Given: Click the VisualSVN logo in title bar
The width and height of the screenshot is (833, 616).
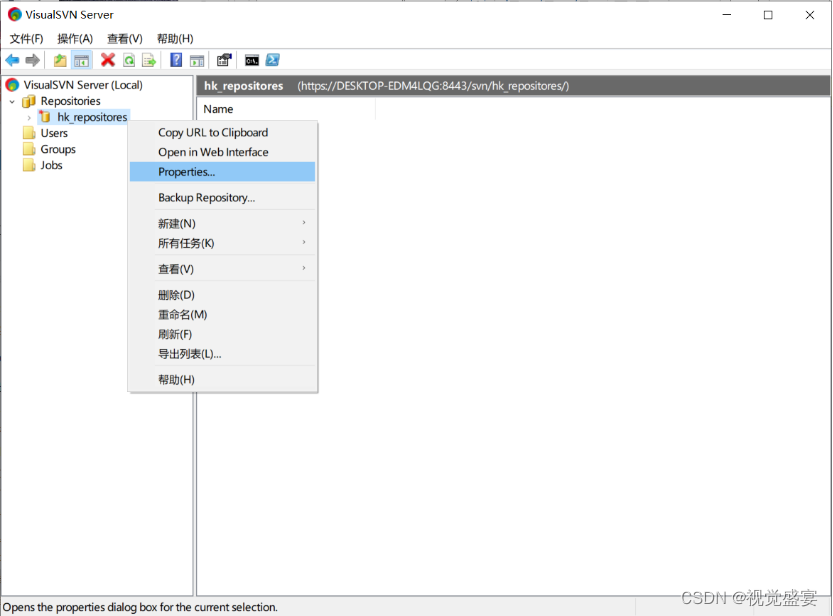Looking at the screenshot, I should click(x=15, y=15).
